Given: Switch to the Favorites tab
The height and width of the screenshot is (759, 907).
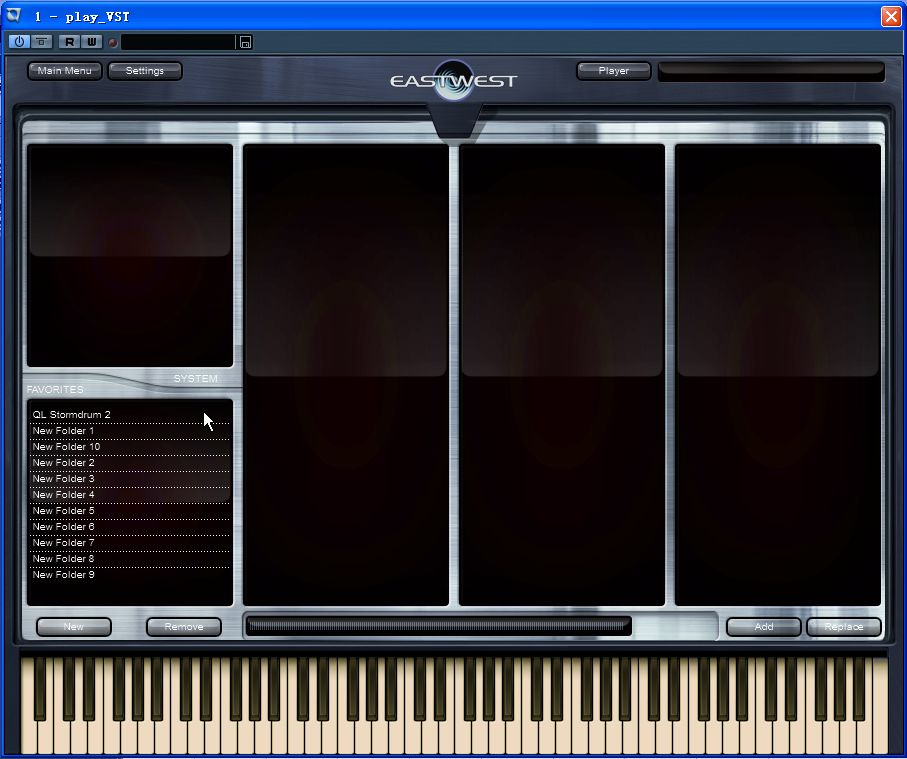Looking at the screenshot, I should [x=55, y=389].
